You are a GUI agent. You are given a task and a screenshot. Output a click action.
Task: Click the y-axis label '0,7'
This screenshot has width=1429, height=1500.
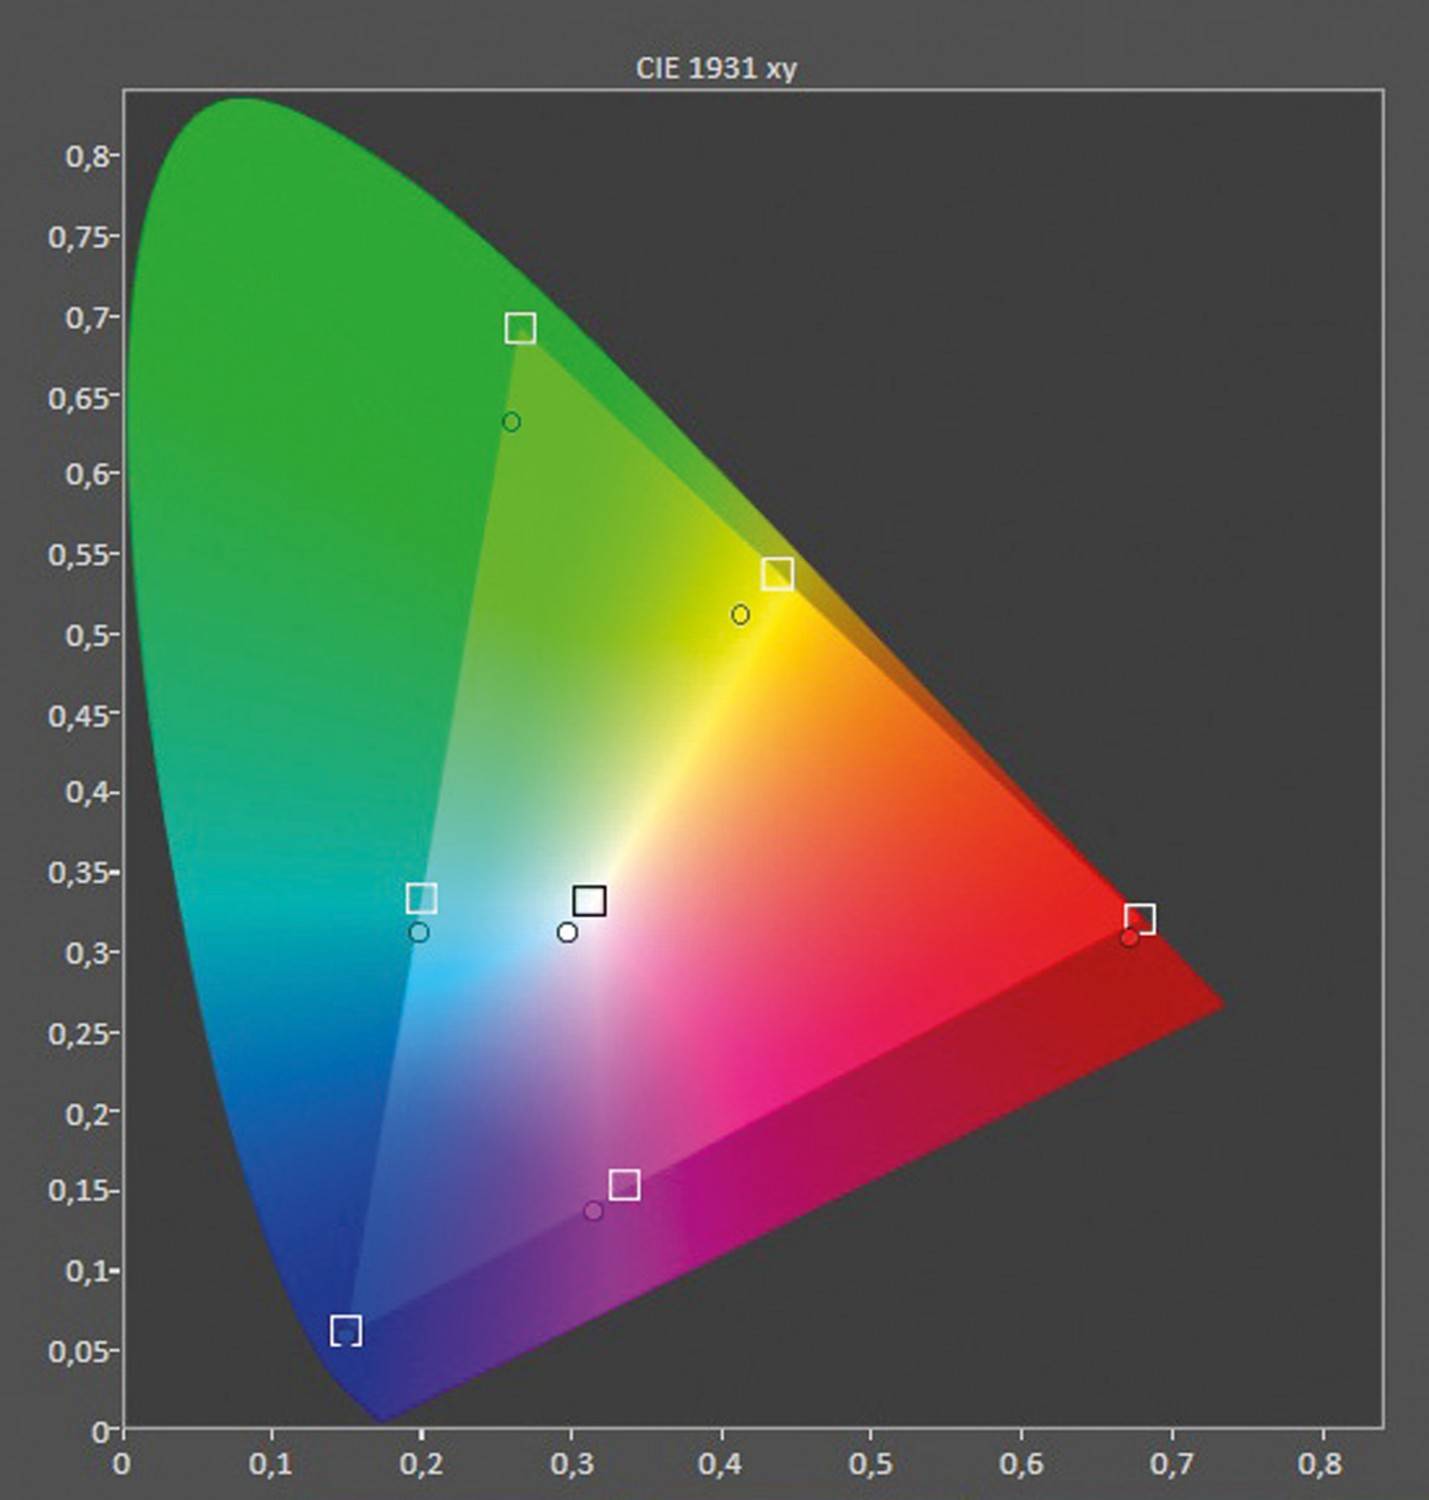pos(88,317)
